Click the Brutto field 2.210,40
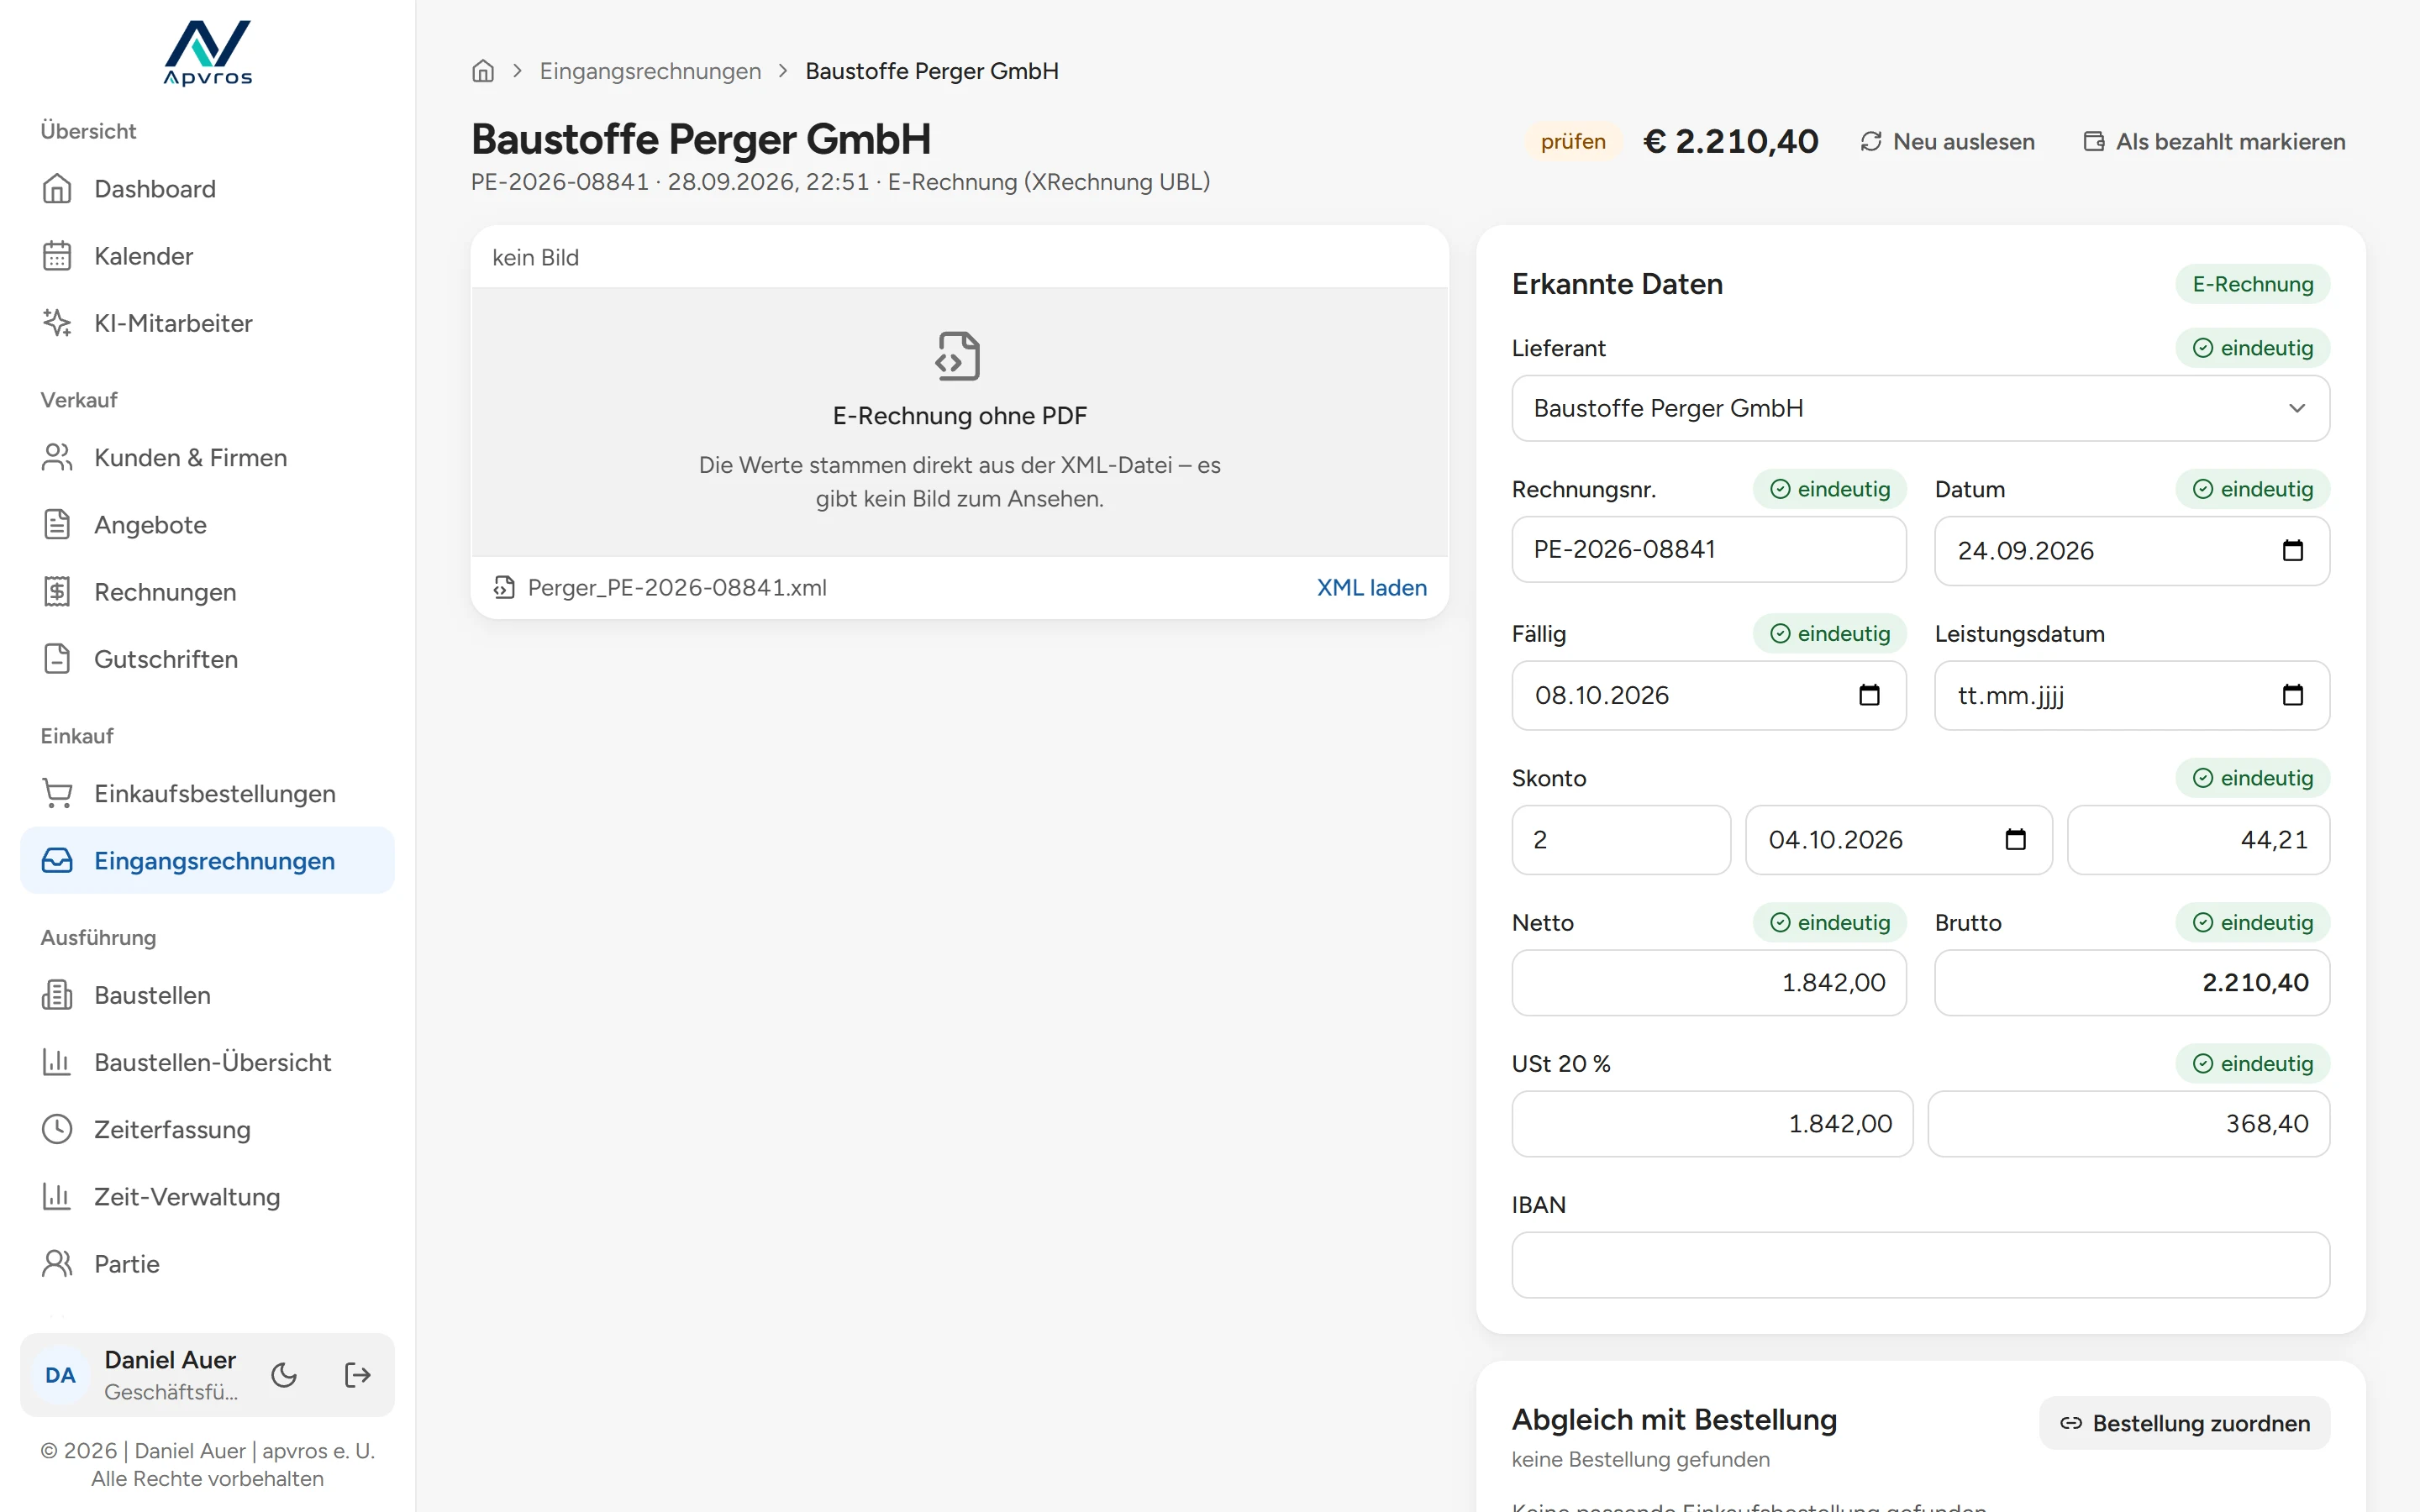 tap(2132, 983)
